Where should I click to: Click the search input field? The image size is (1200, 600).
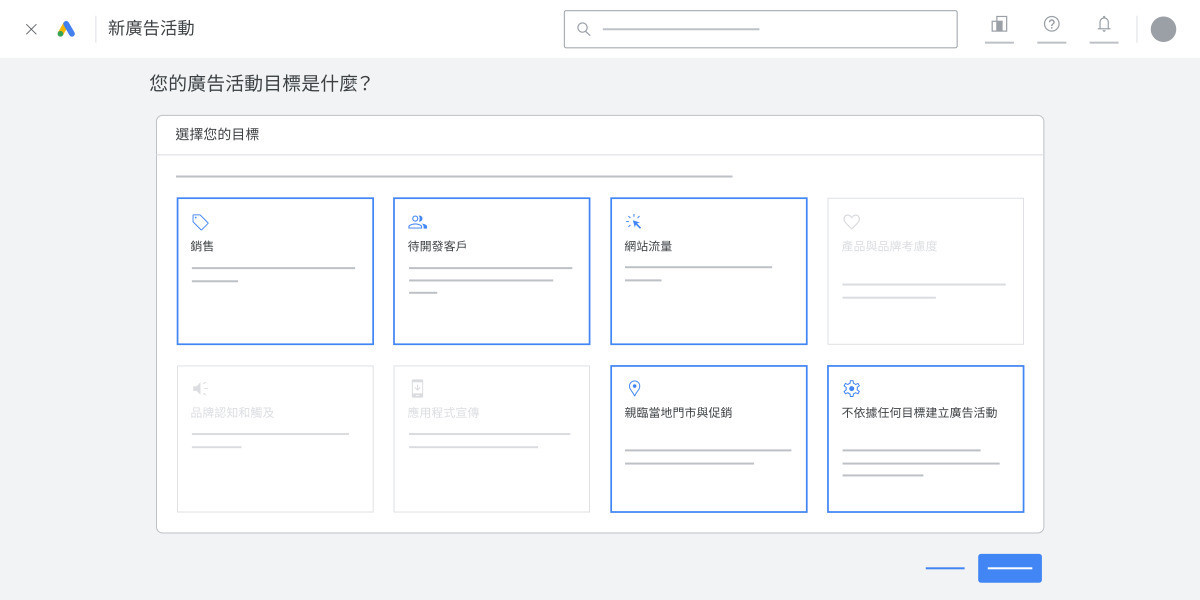pos(770,29)
